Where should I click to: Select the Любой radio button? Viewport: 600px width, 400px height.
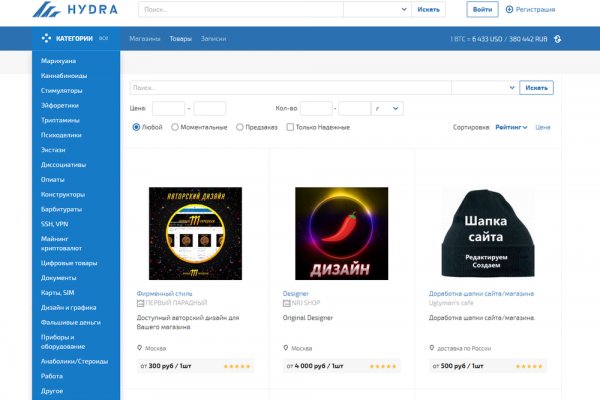137,127
